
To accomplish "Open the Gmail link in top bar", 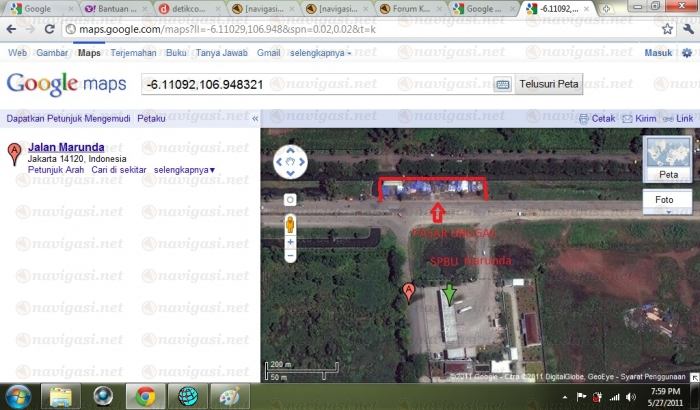I will [268, 52].
